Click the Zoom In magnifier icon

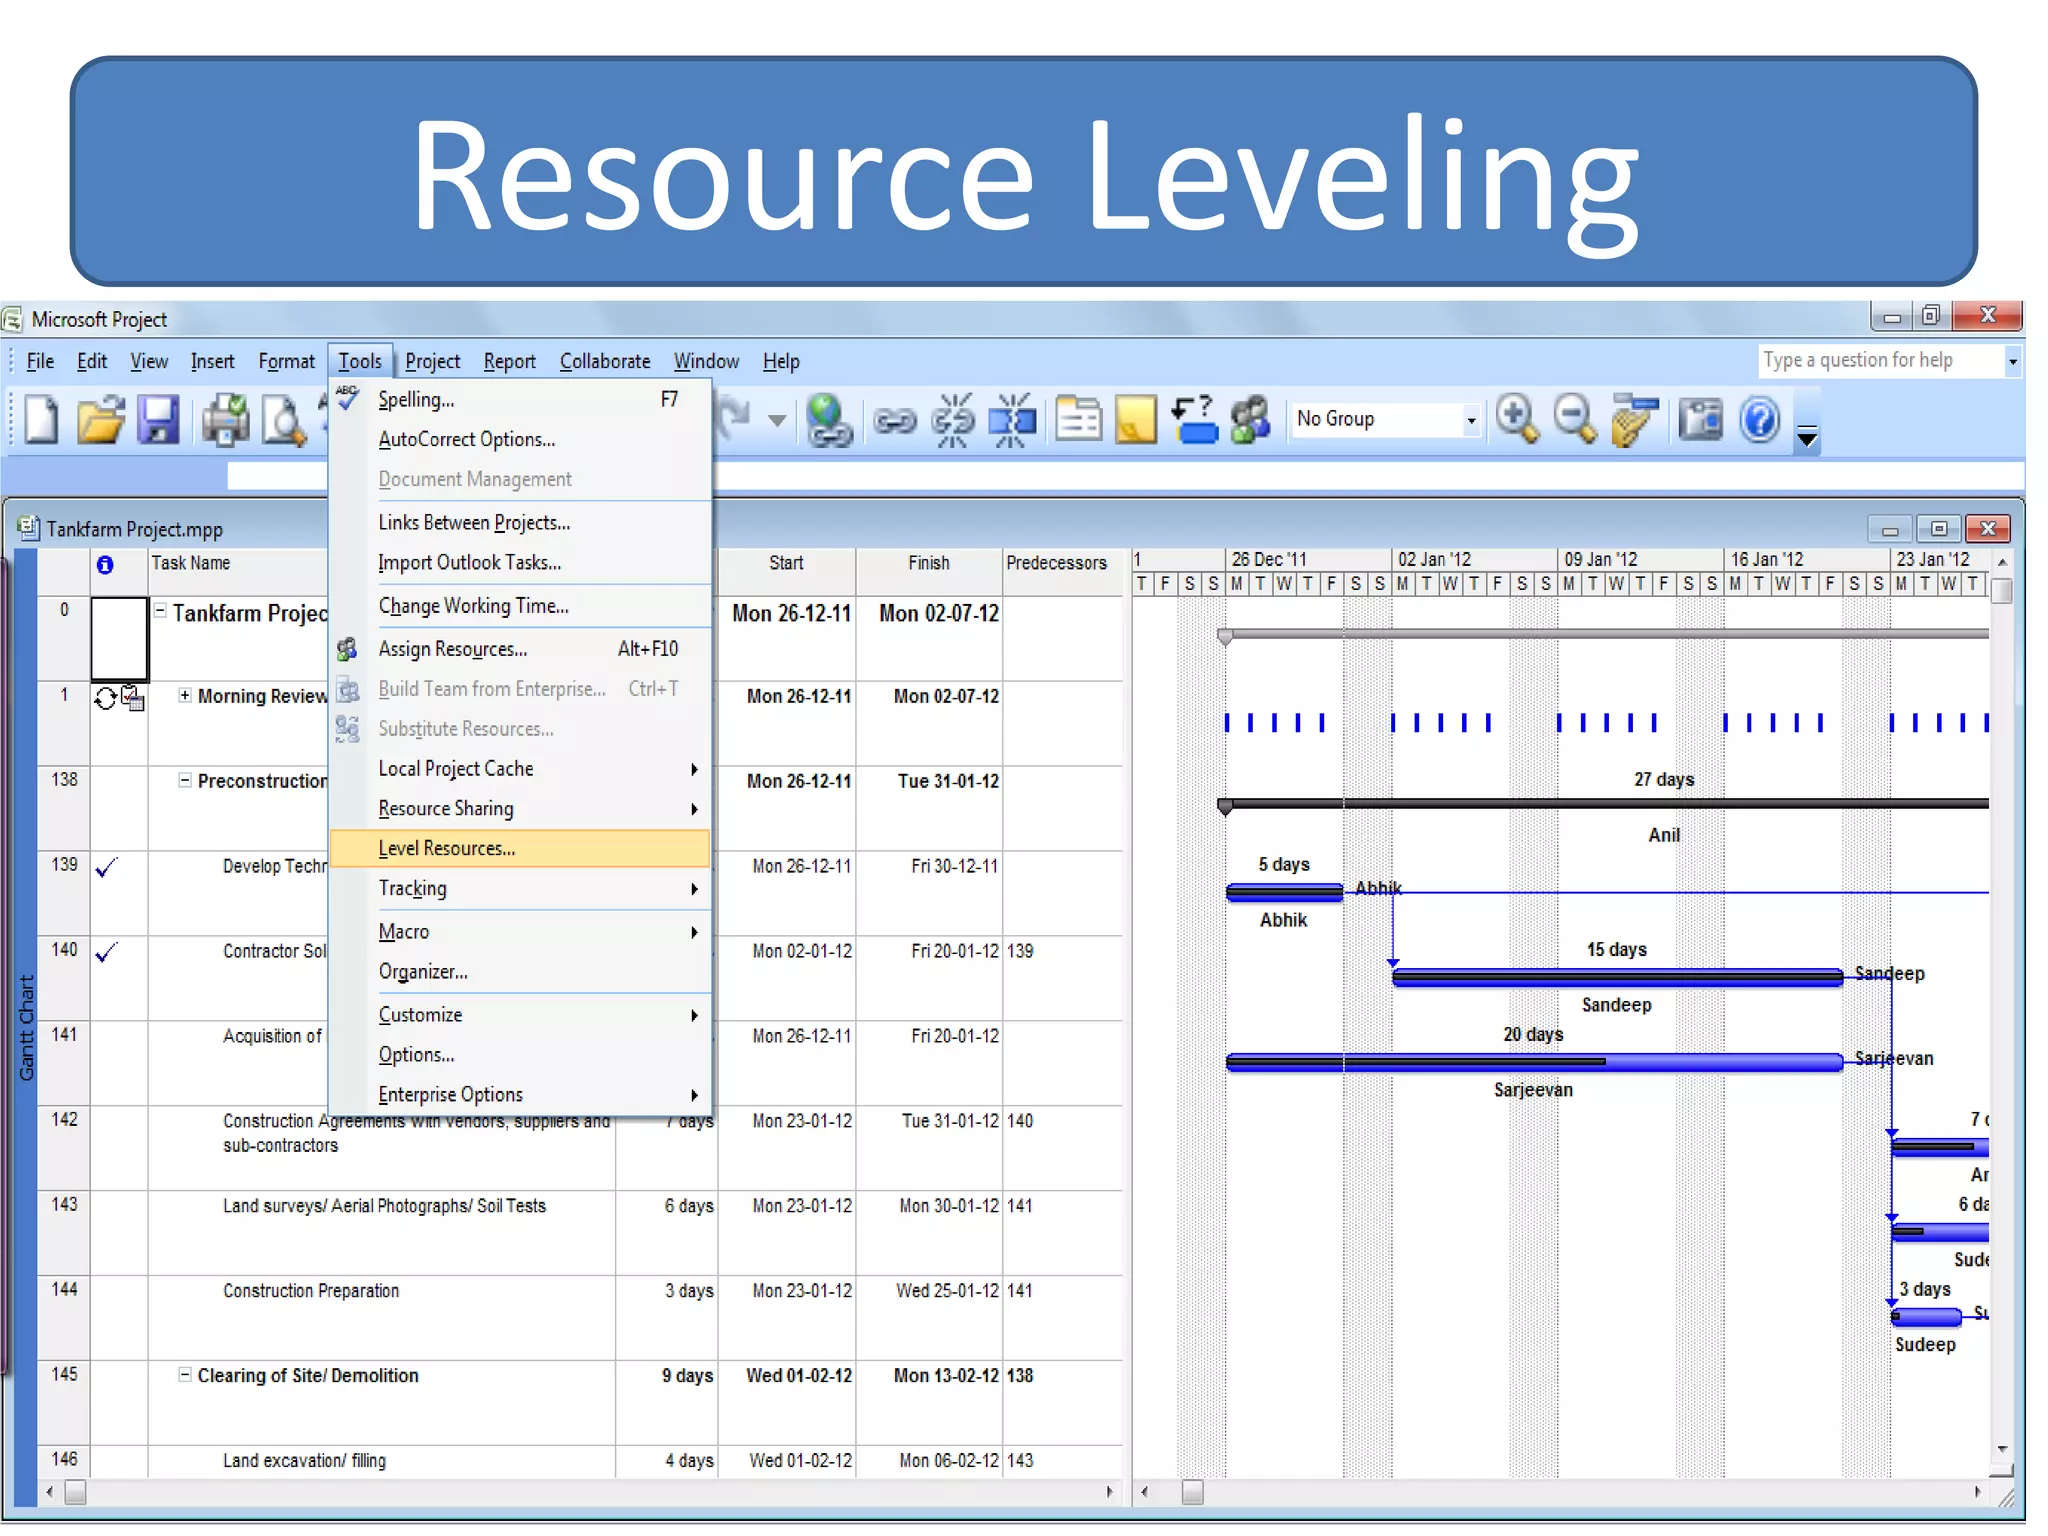(1517, 419)
